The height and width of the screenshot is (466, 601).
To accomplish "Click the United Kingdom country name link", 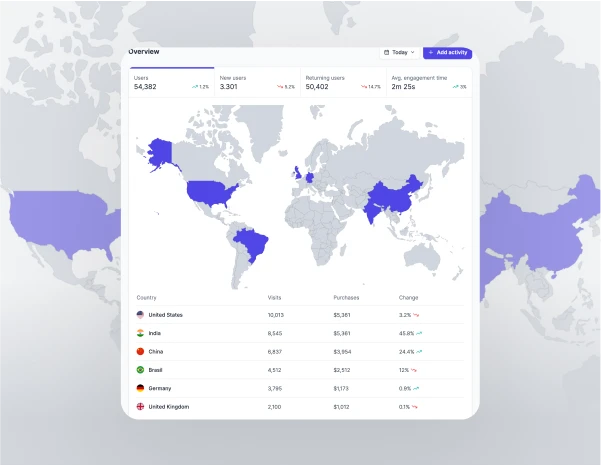I will click(169, 407).
